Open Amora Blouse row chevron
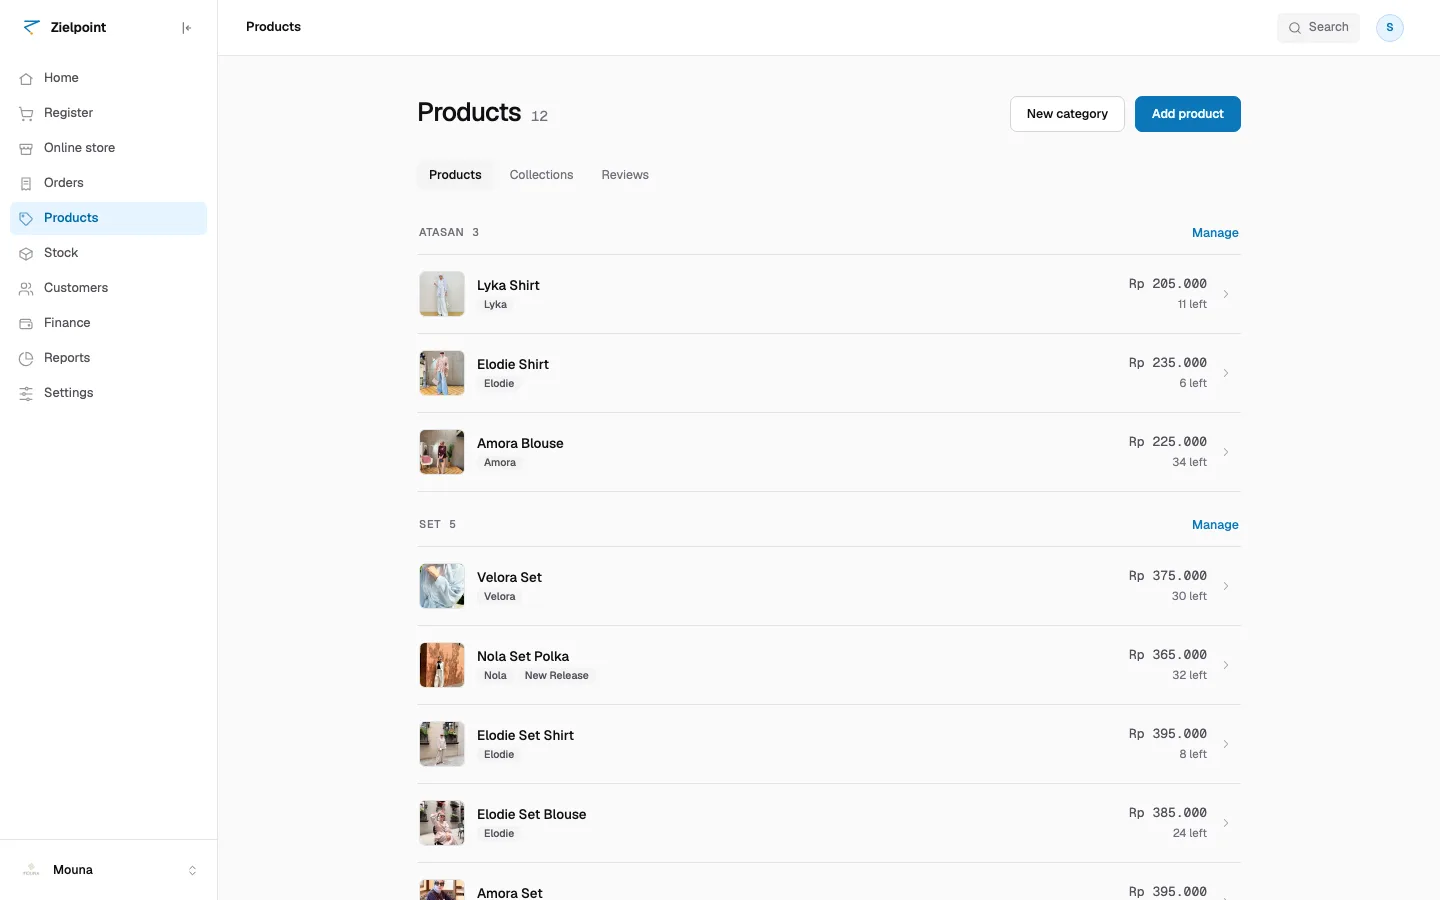Screen dimensions: 1440x900 tap(1226, 452)
